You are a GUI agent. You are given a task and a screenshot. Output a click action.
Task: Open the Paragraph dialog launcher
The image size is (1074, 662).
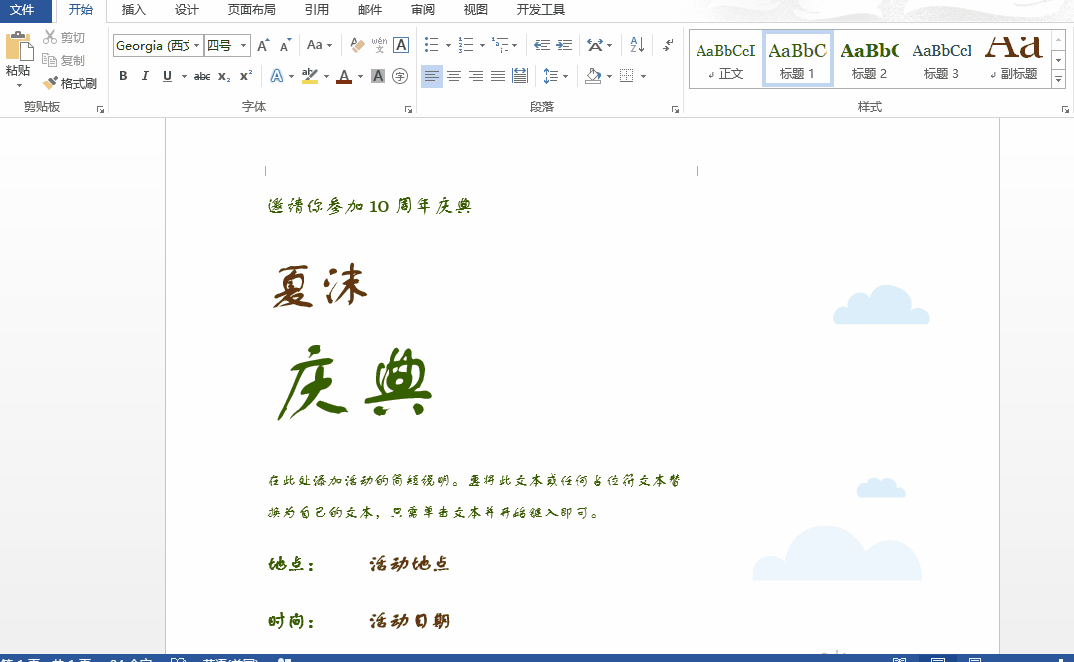coord(675,110)
